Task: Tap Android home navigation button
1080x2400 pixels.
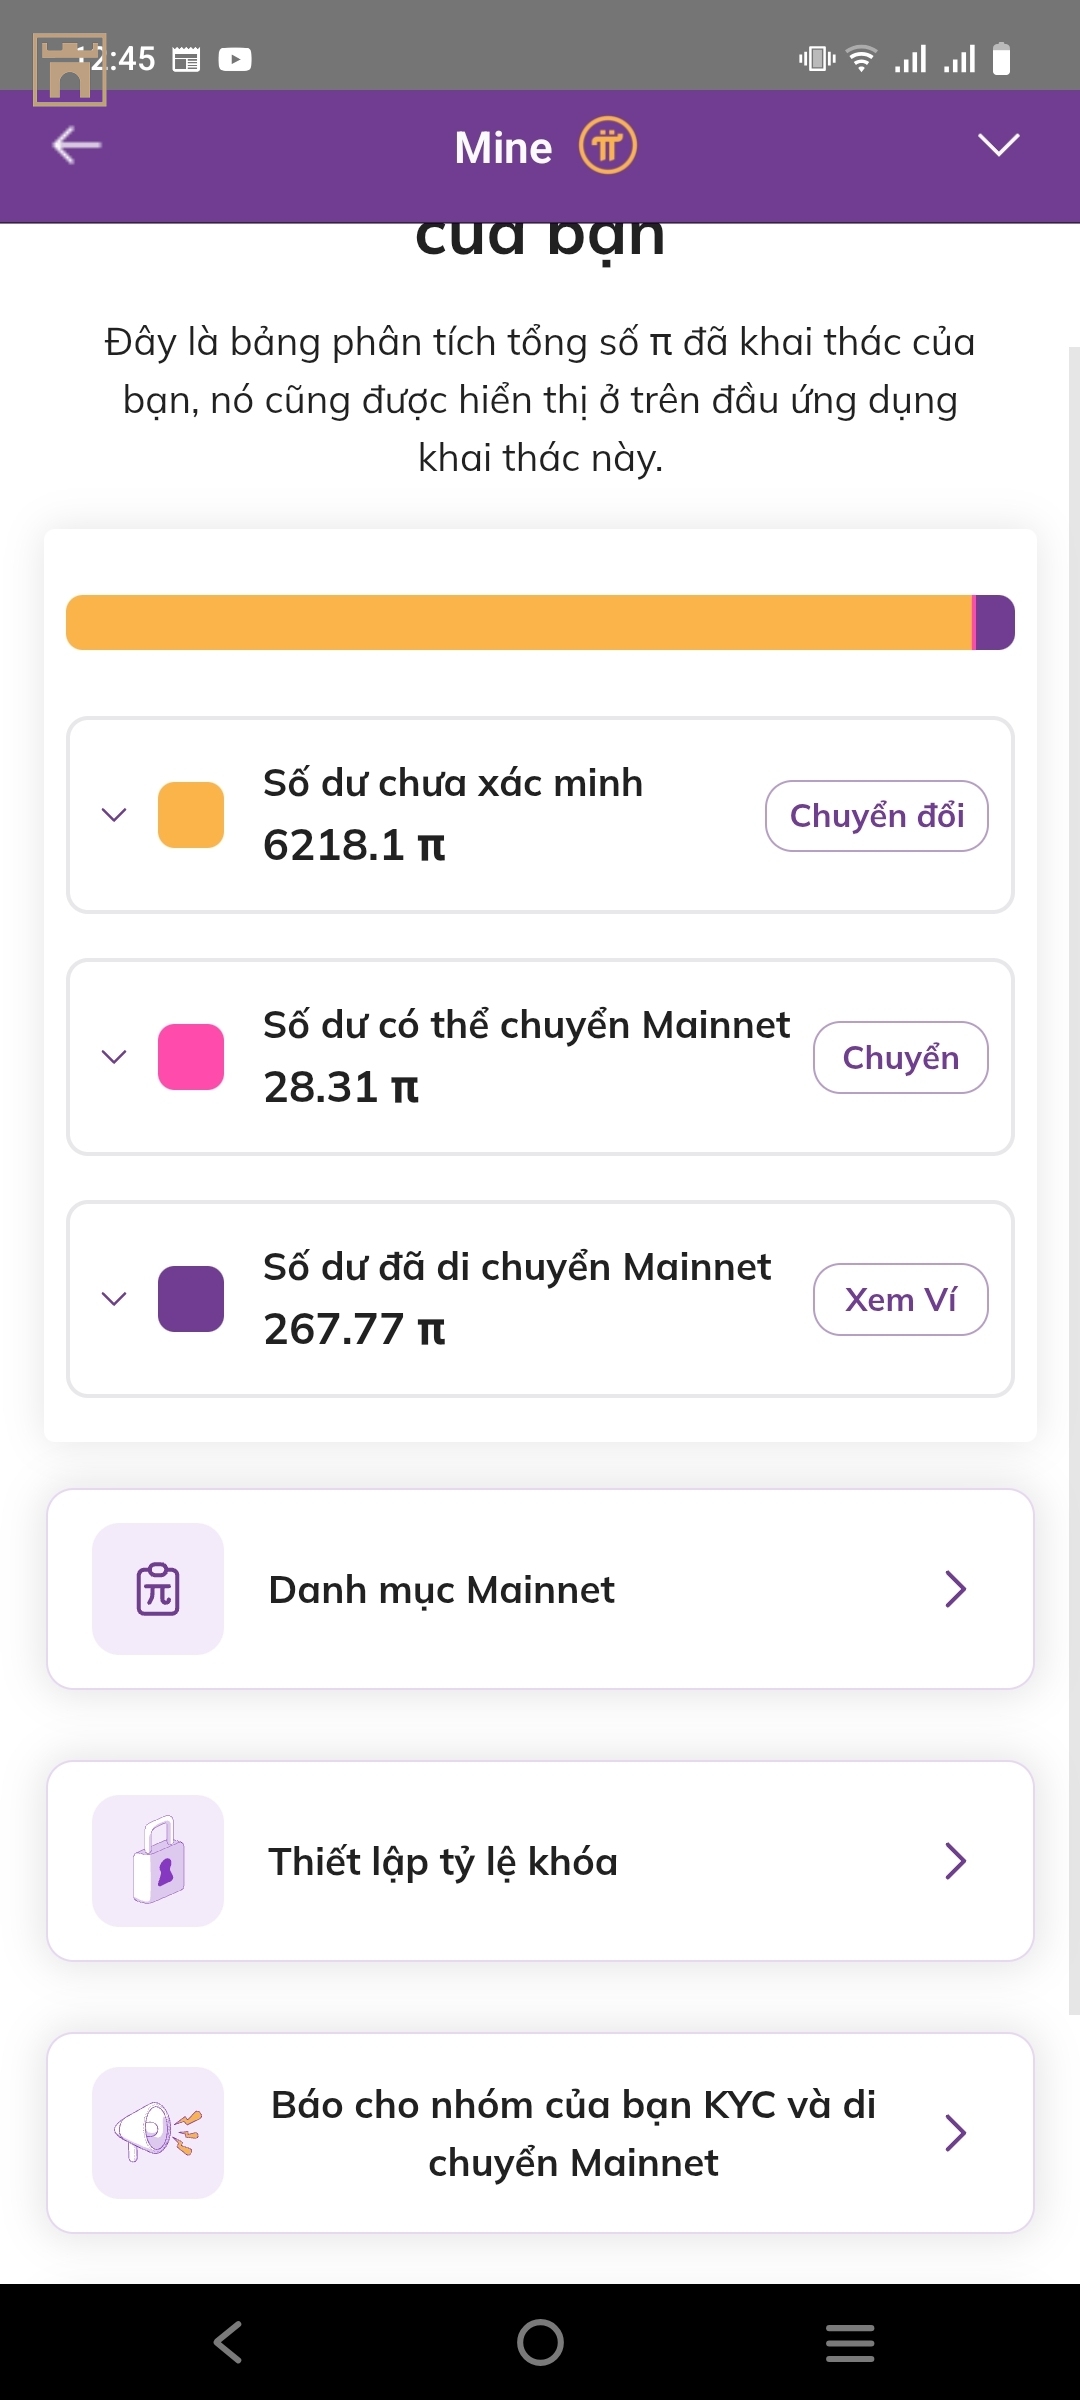Action: [540, 2342]
